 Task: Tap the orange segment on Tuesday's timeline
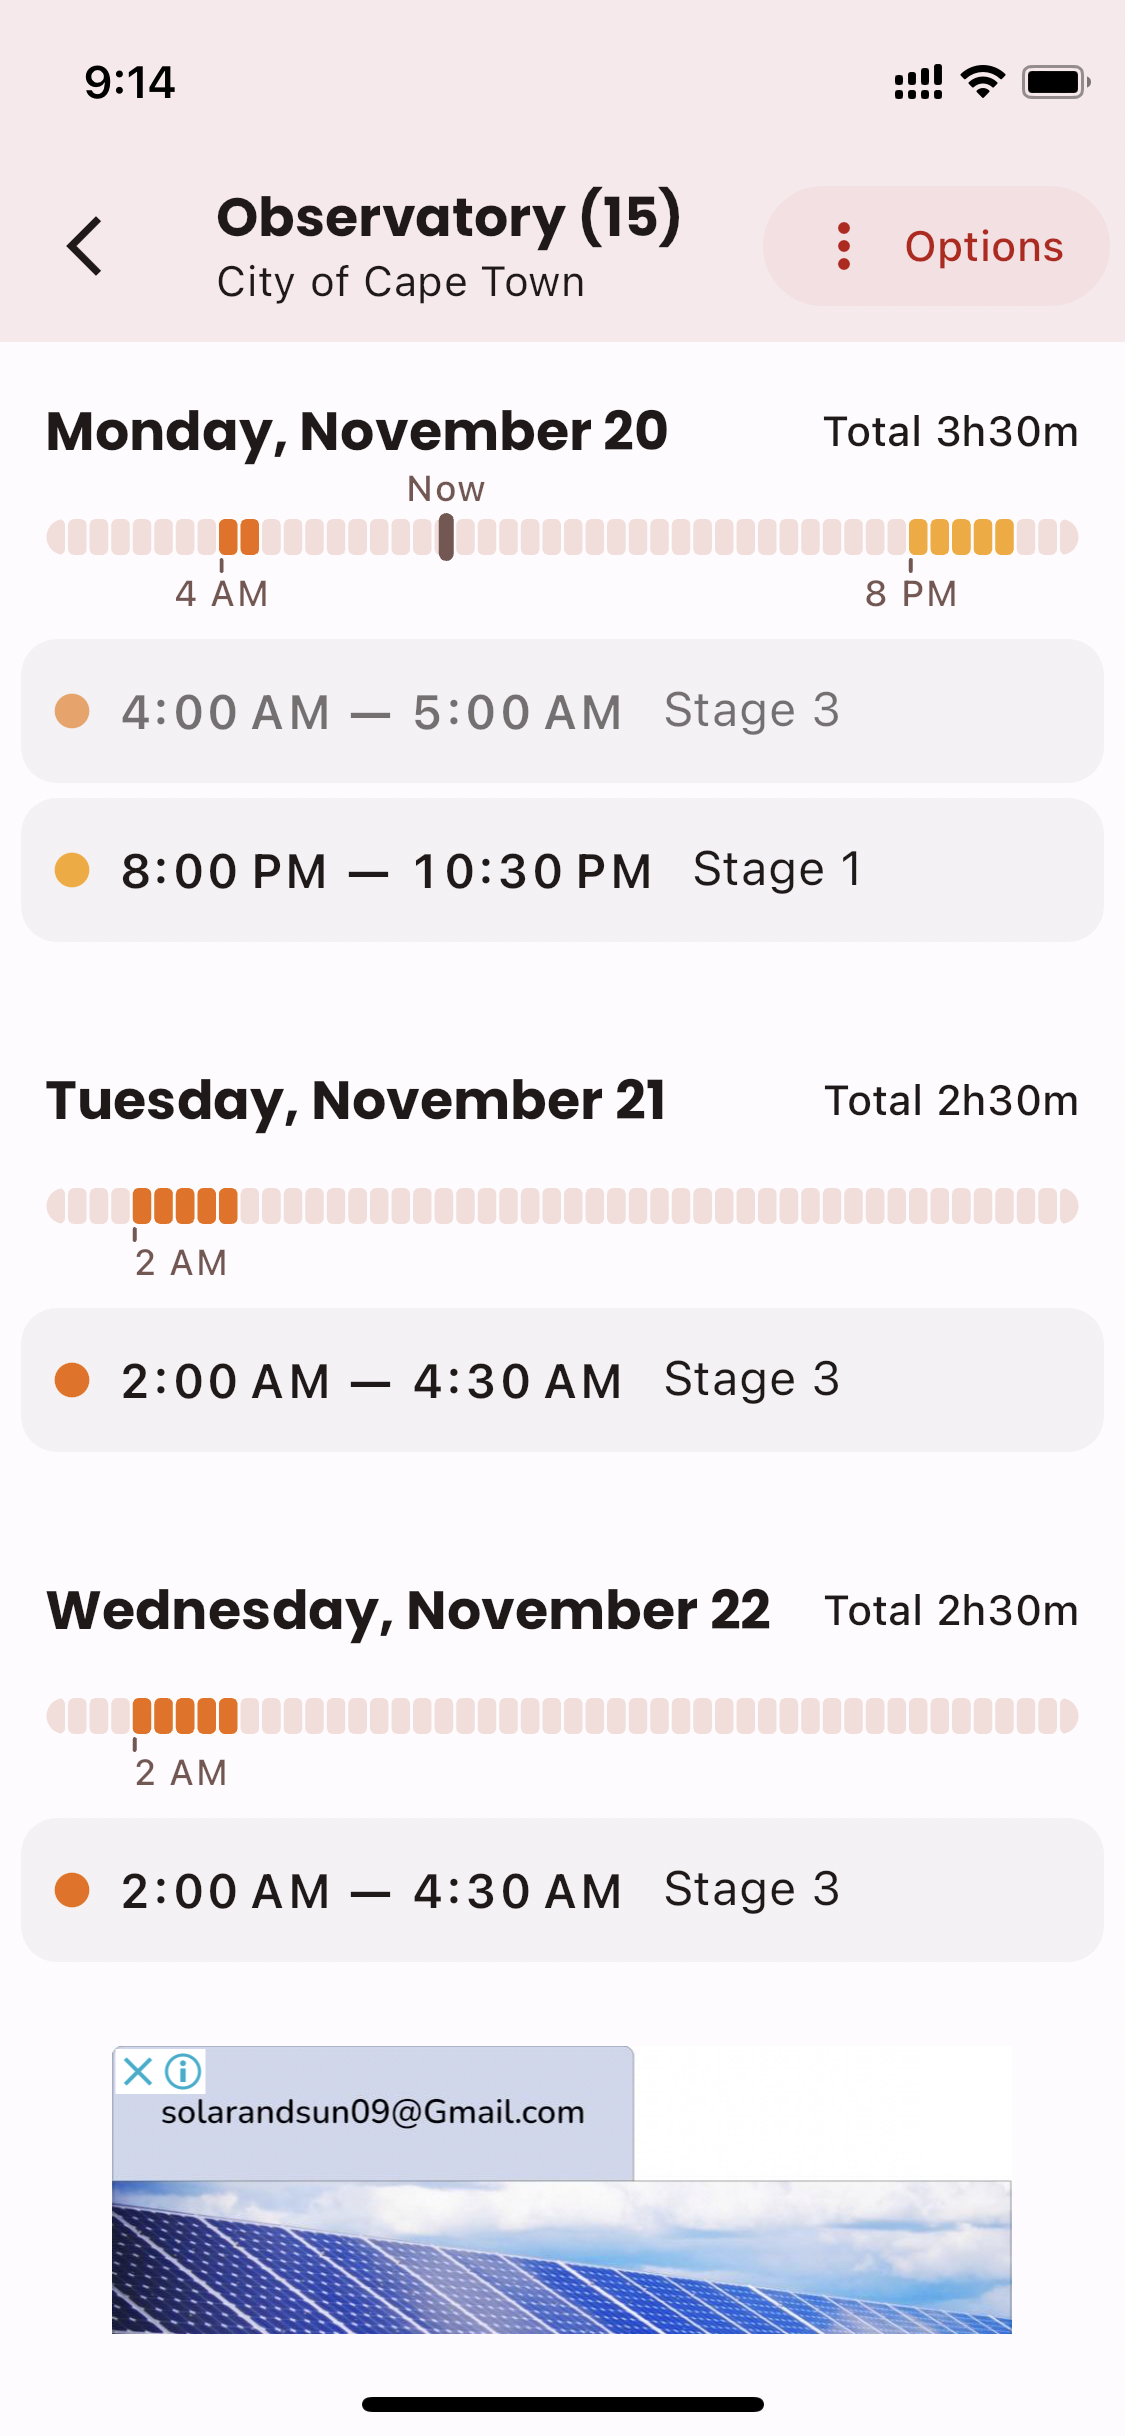[185, 1206]
